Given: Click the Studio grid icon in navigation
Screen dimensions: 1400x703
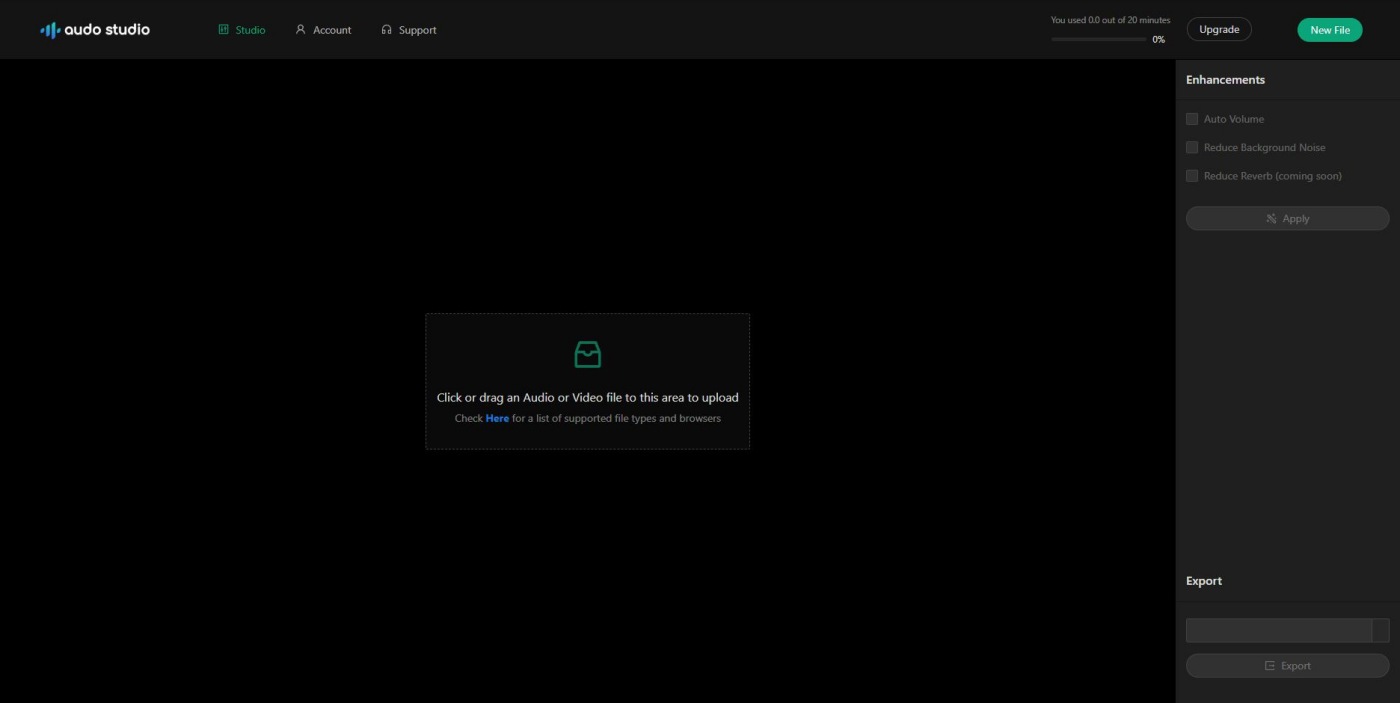Looking at the screenshot, I should pos(224,30).
